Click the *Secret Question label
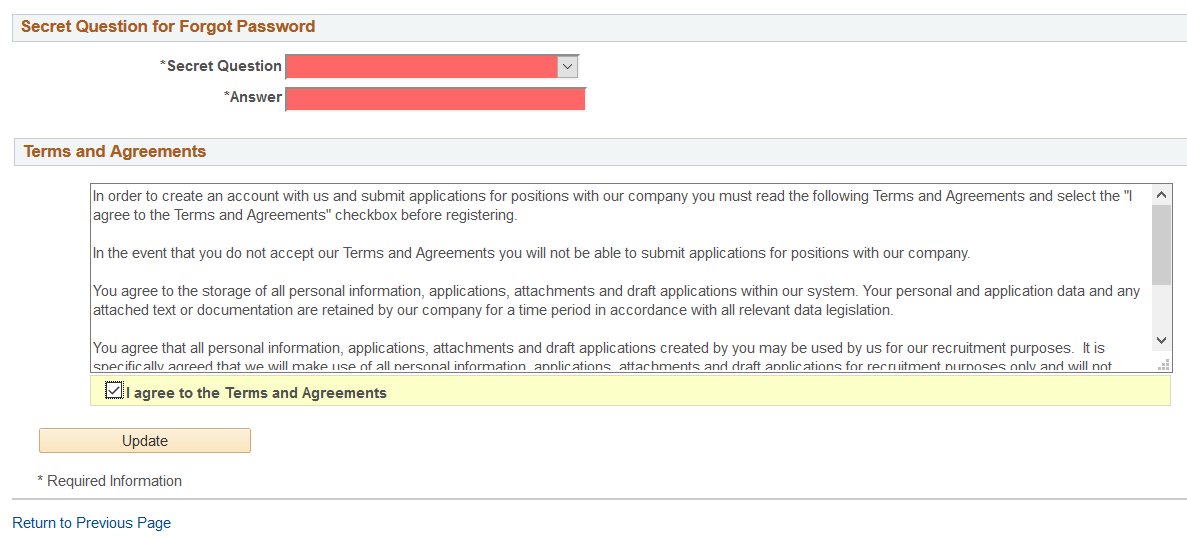This screenshot has height=538, width=1187. tap(220, 66)
